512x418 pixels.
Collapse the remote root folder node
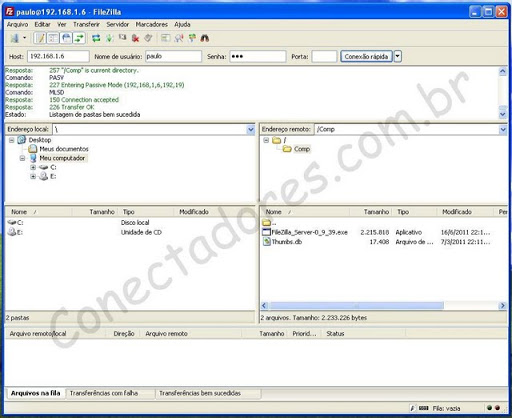[266, 140]
